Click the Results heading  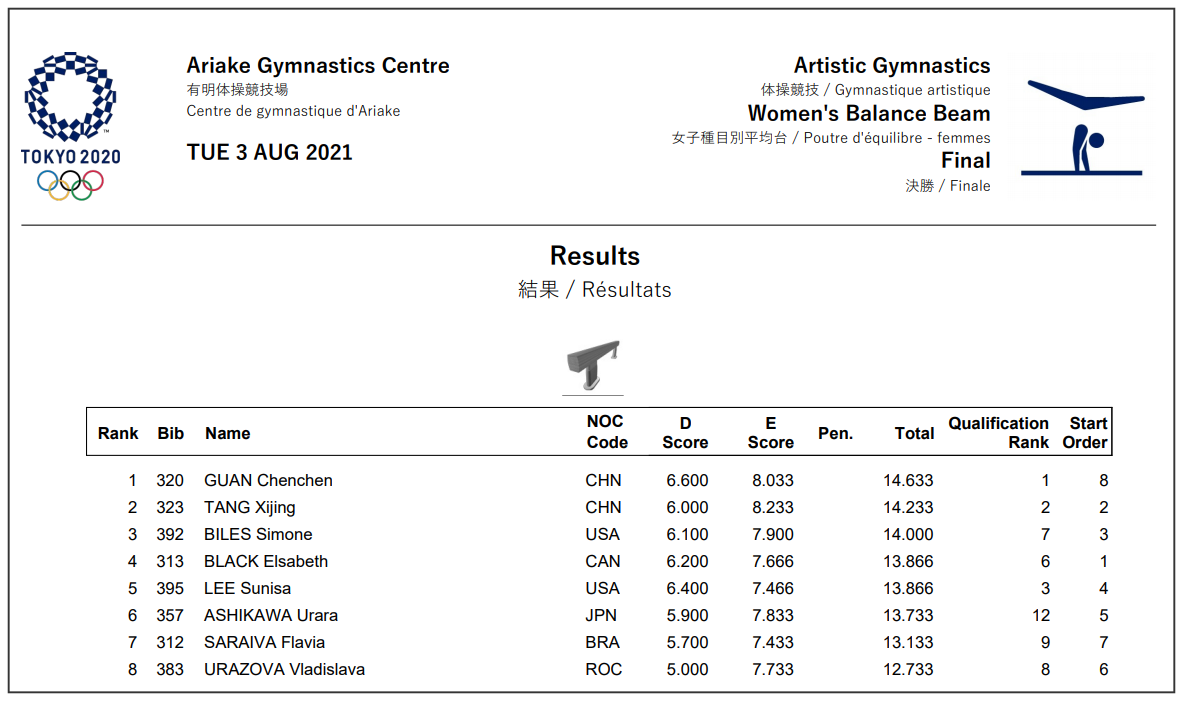(595, 256)
